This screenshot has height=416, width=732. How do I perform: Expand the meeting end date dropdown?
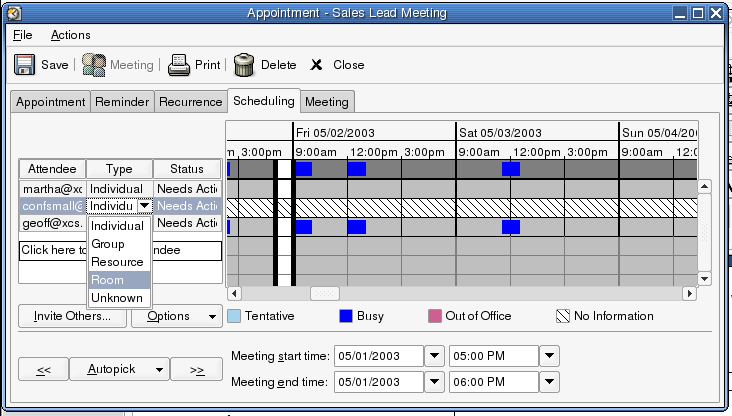click(x=434, y=381)
